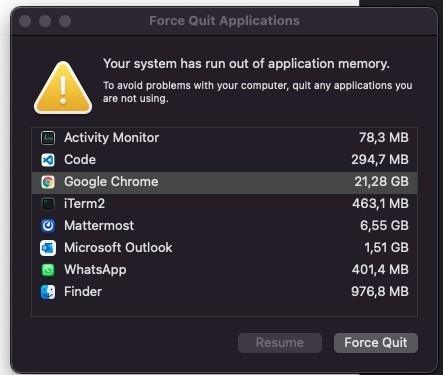Click the iTerm2 terminal icon

48,204
